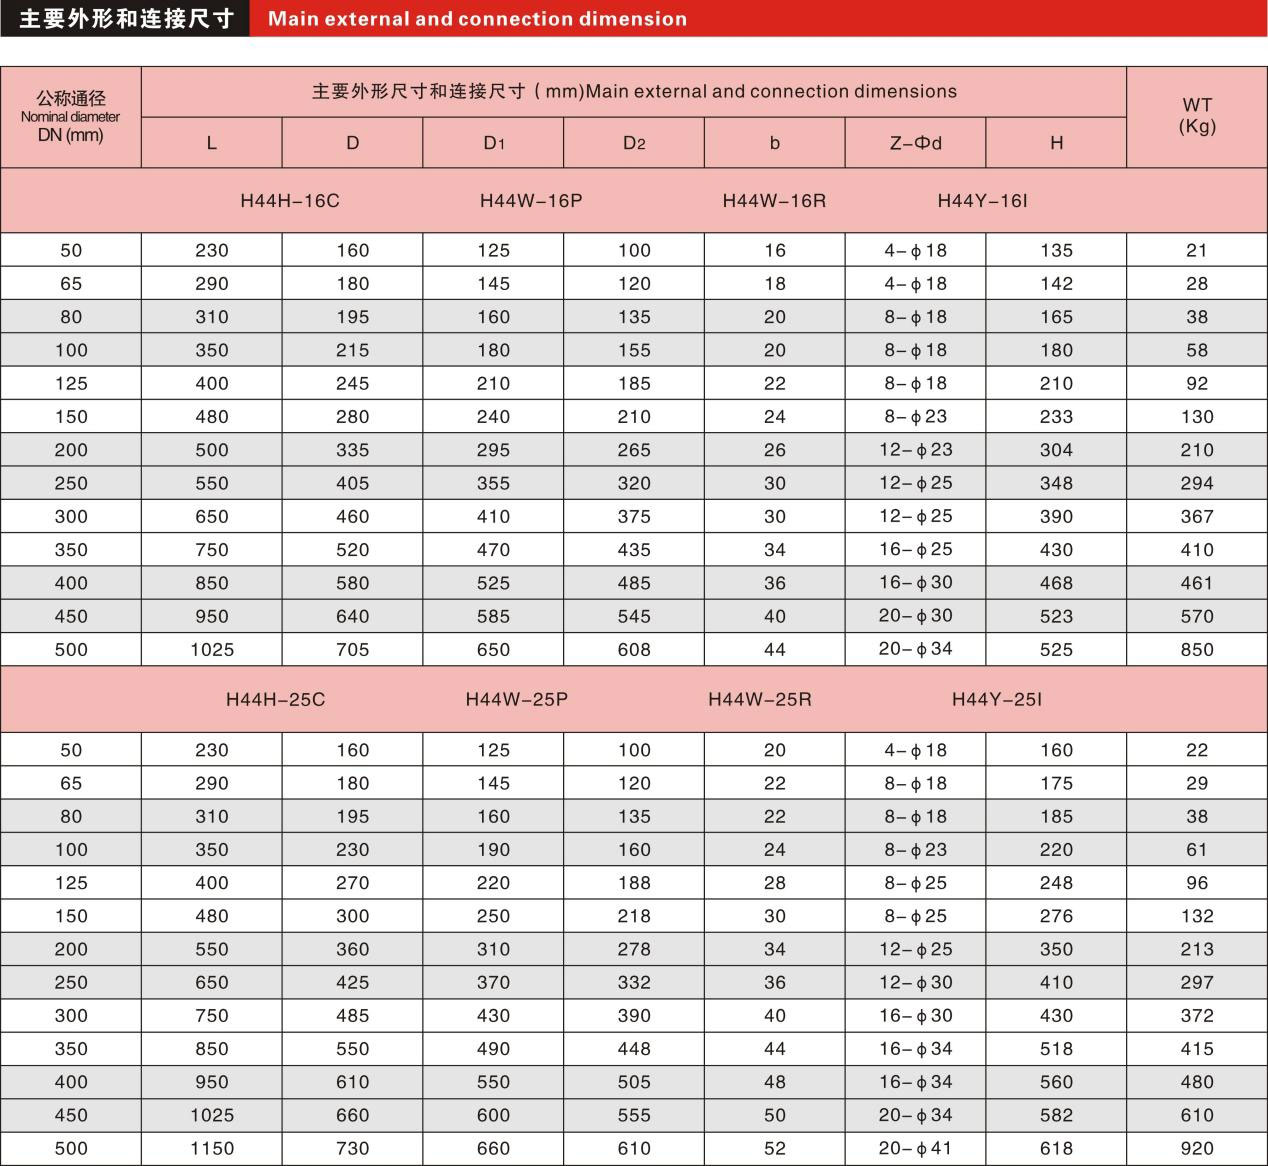Click the red Main external and connection dimension banner
The width and height of the screenshot is (1268, 1166).
coord(477,18)
